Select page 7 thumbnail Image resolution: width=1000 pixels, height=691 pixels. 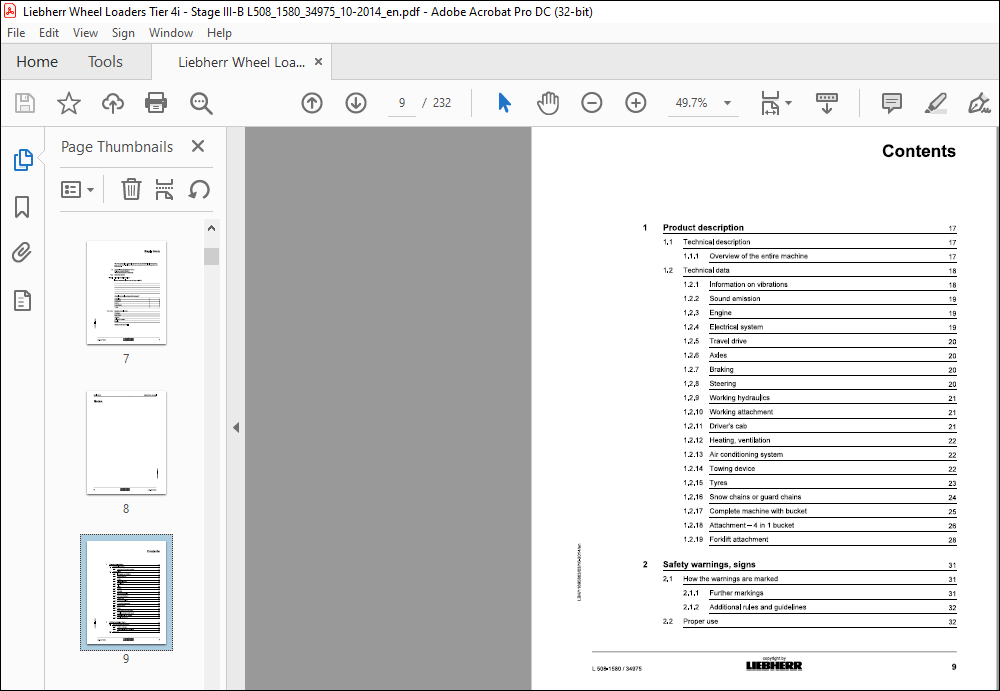[x=126, y=292]
